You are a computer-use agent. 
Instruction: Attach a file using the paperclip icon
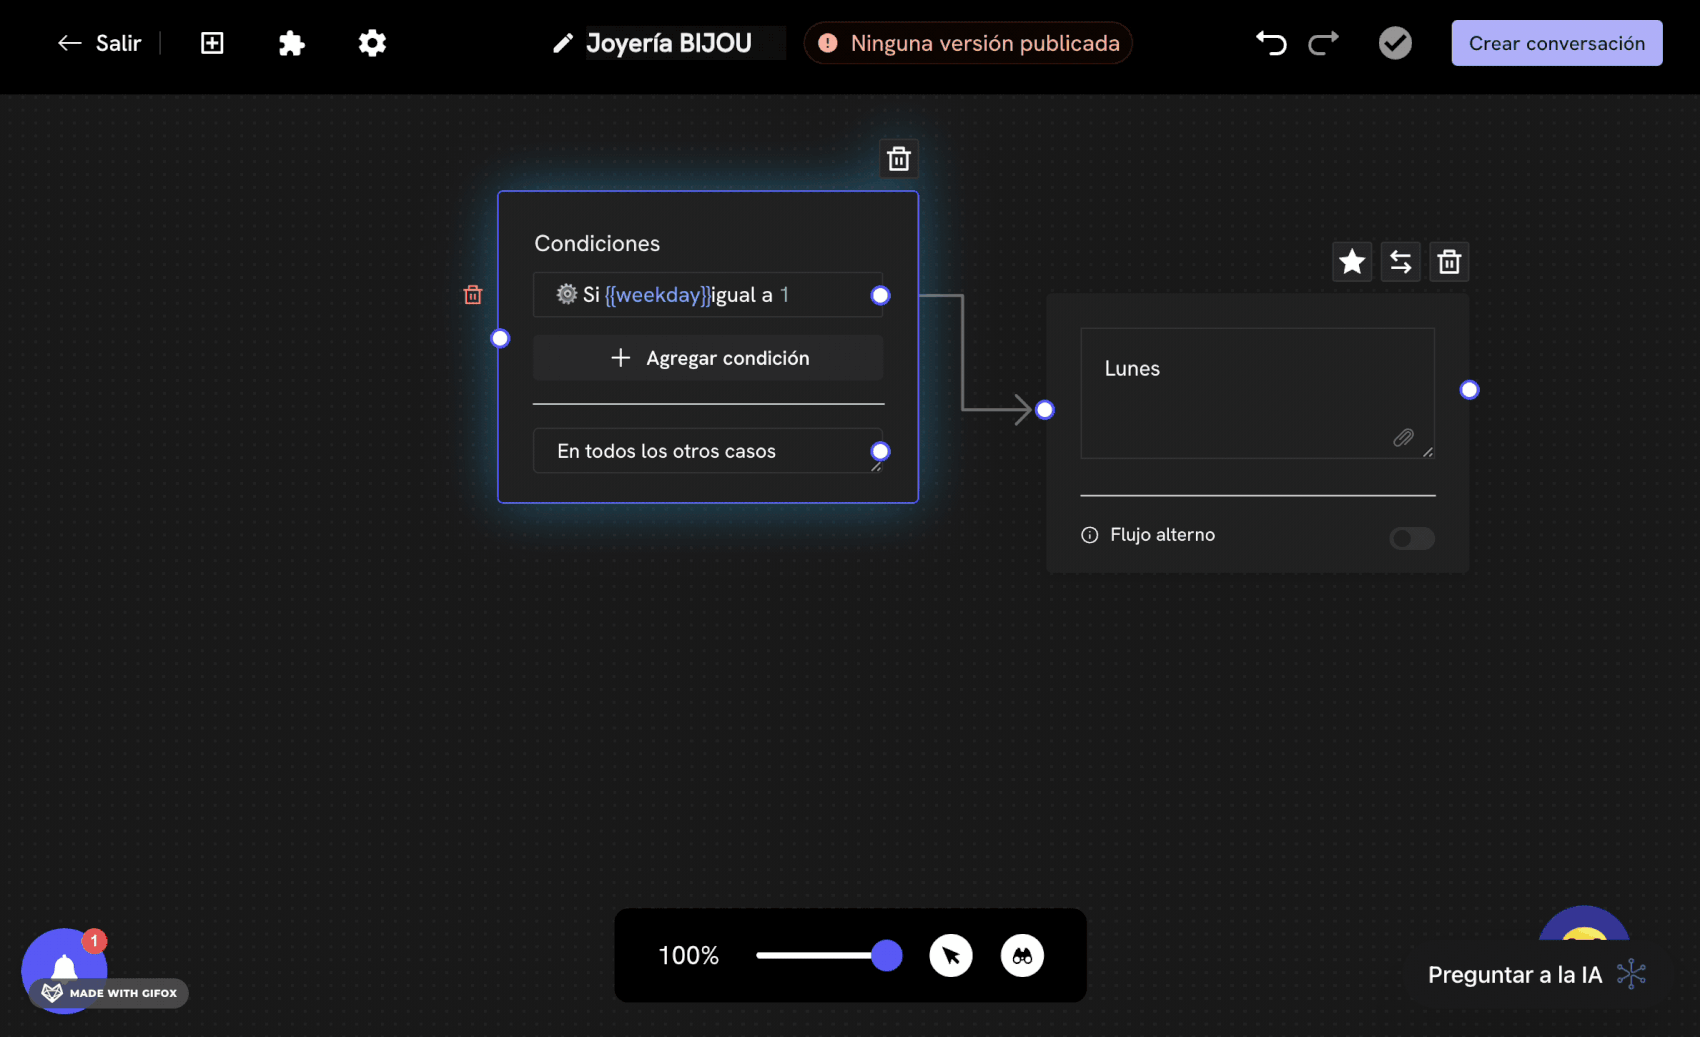[1404, 438]
